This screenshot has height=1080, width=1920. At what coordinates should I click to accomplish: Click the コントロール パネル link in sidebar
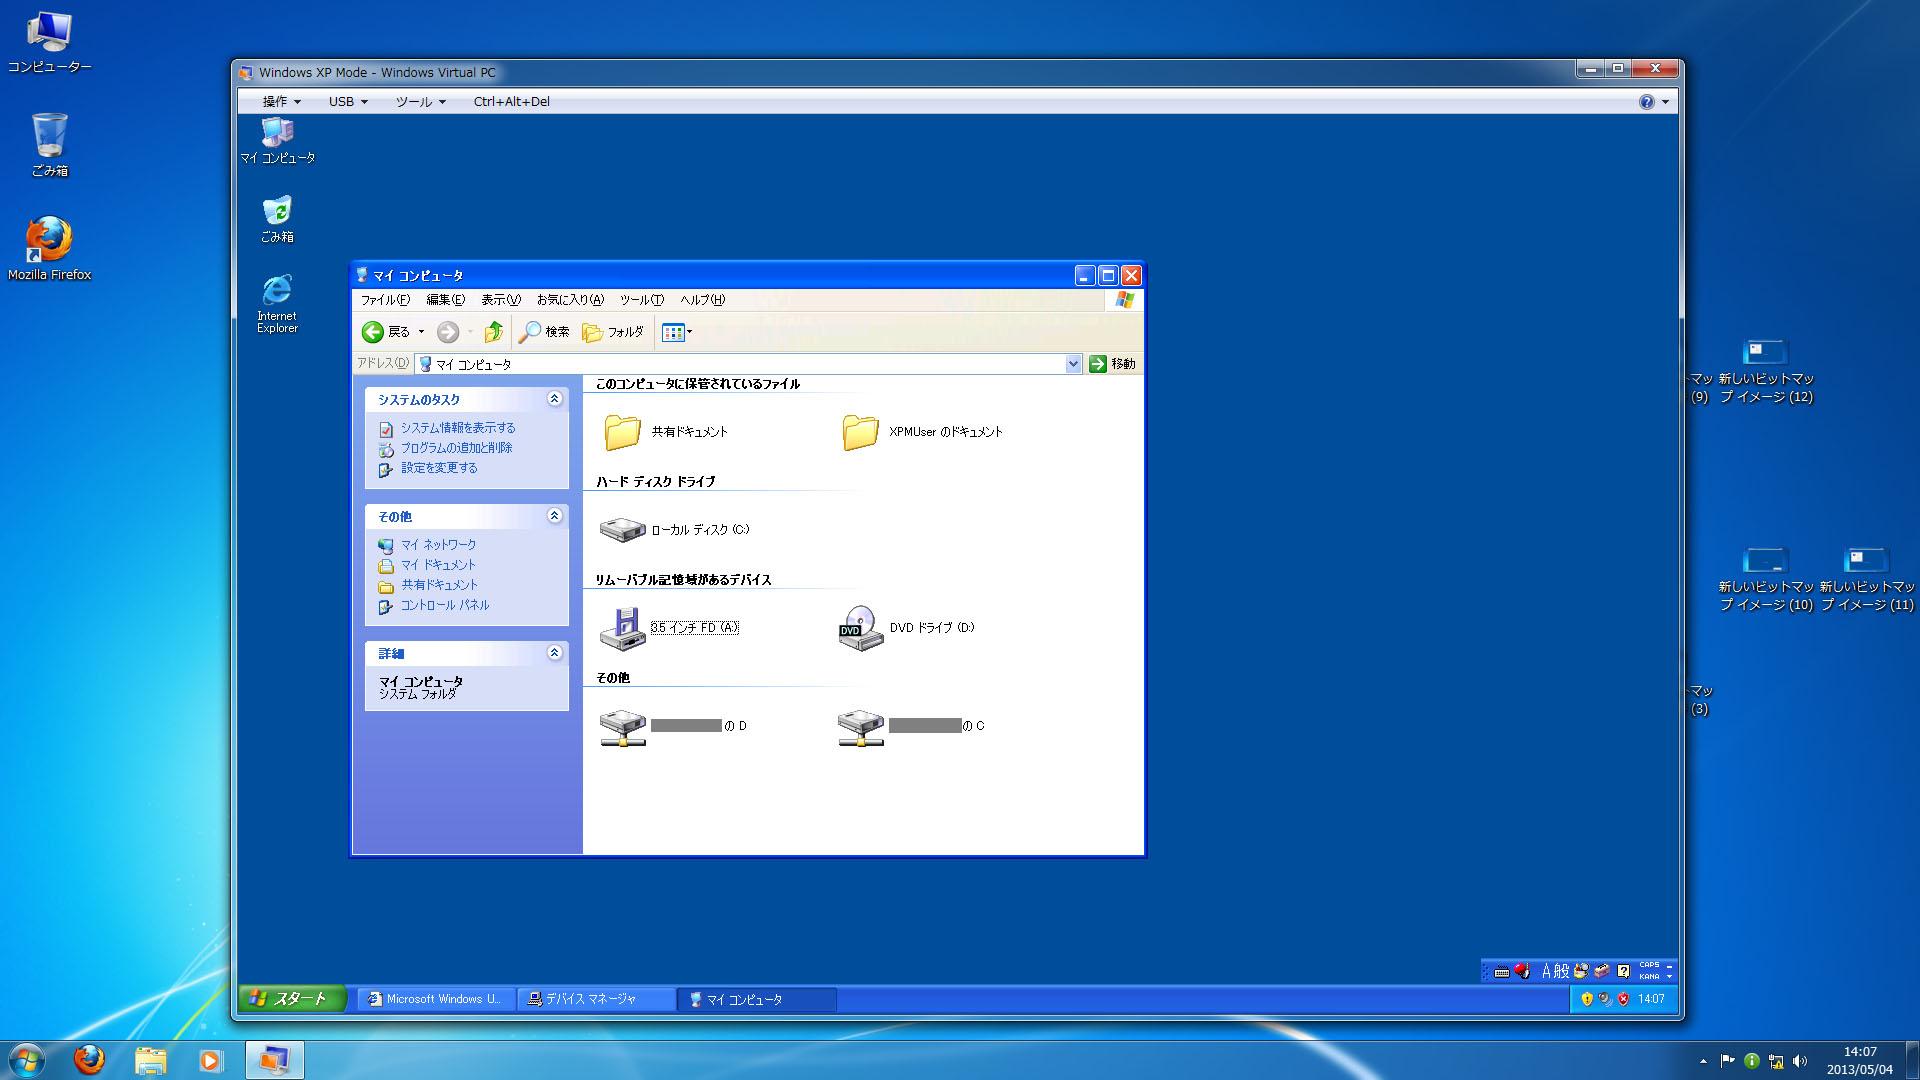[444, 605]
